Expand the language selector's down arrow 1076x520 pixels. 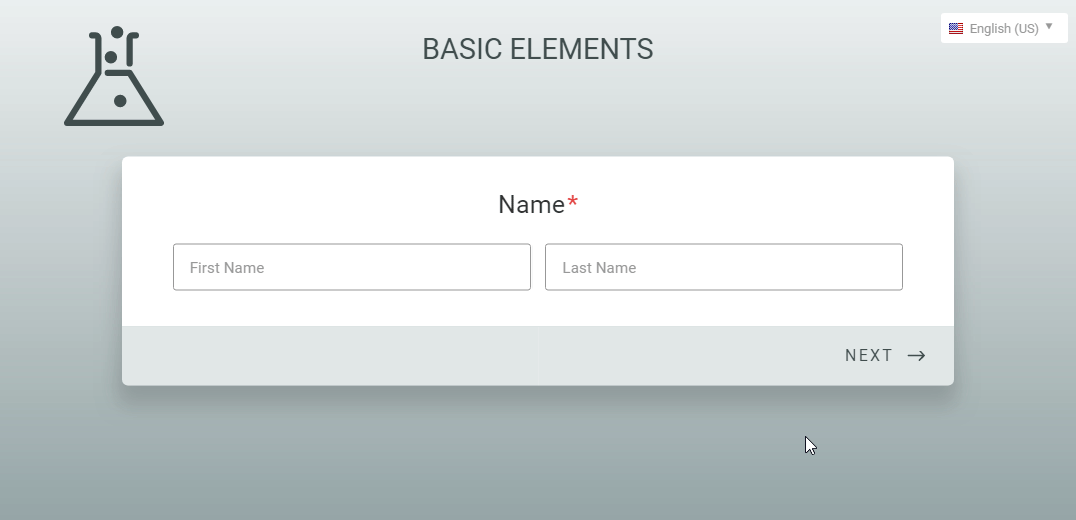coord(1049,27)
